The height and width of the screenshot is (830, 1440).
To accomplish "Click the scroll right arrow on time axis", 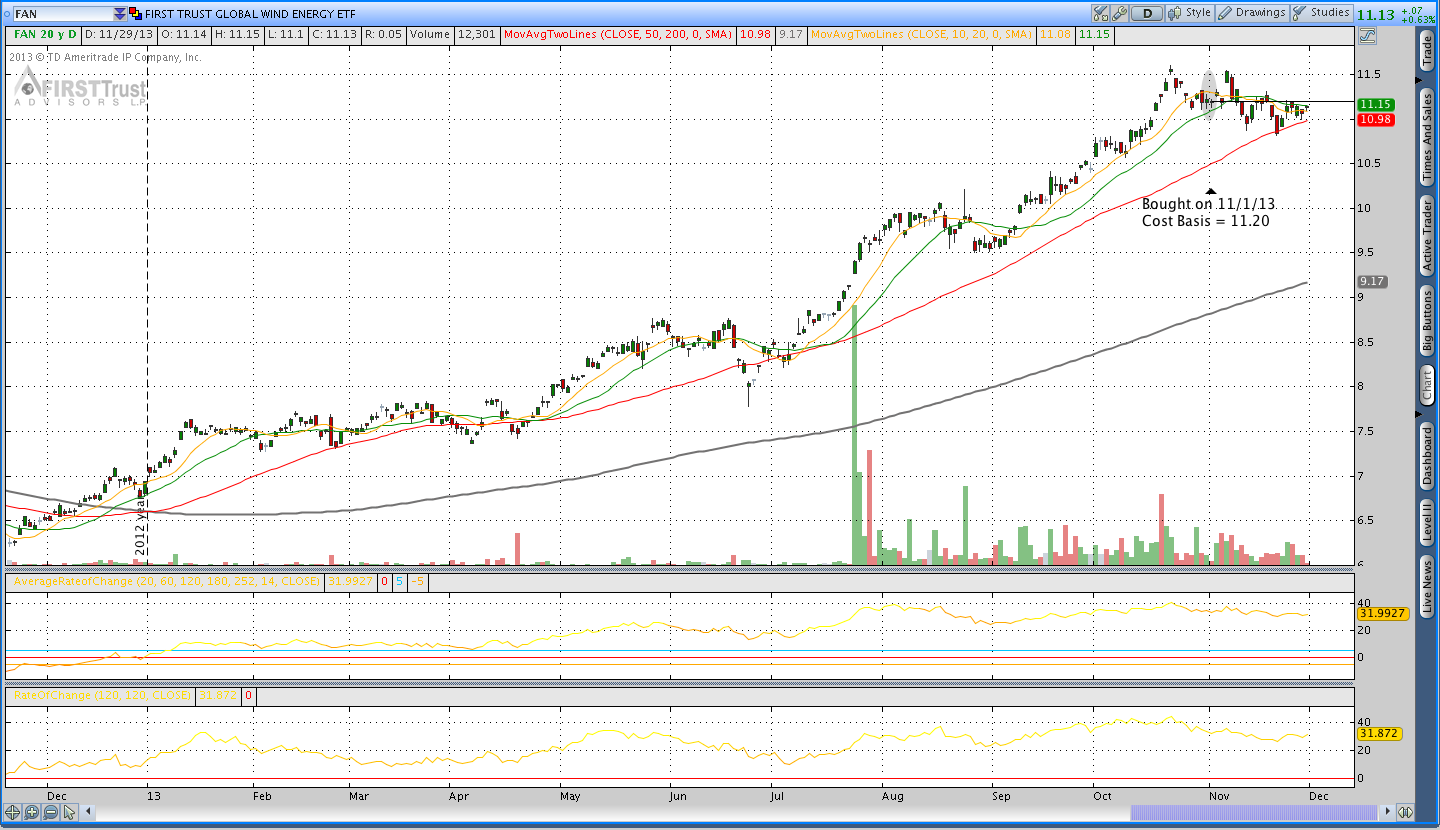I will point(1386,812).
